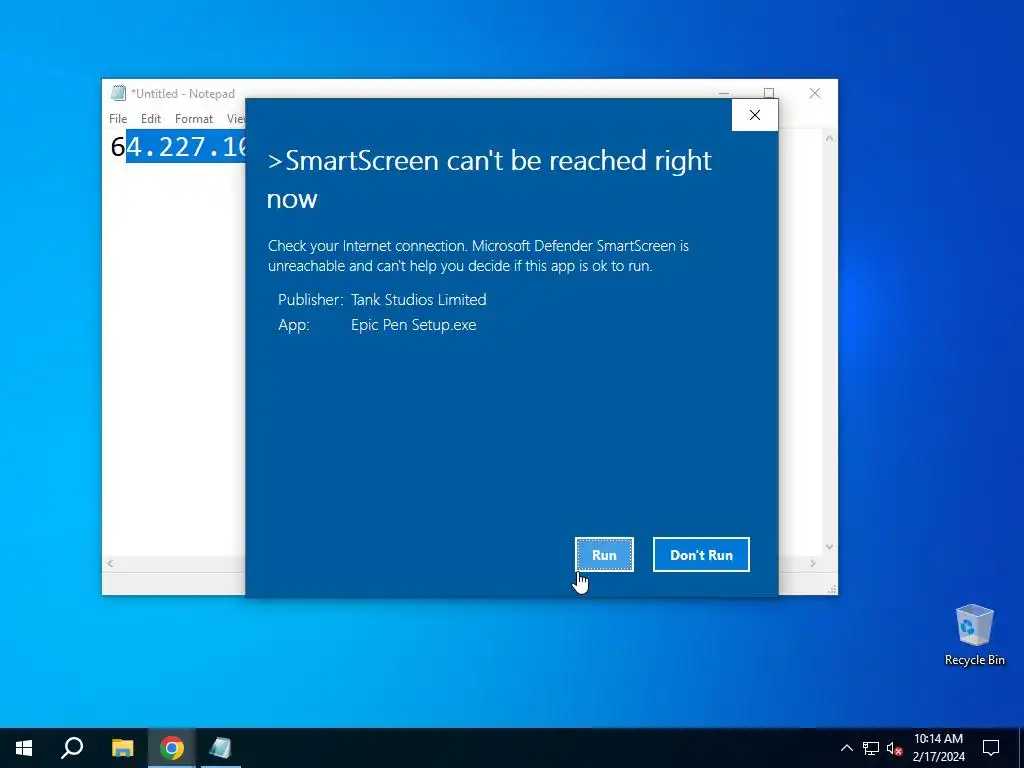Close the SmartScreen dialog with X
This screenshot has height=768, width=1024.
[x=754, y=115]
